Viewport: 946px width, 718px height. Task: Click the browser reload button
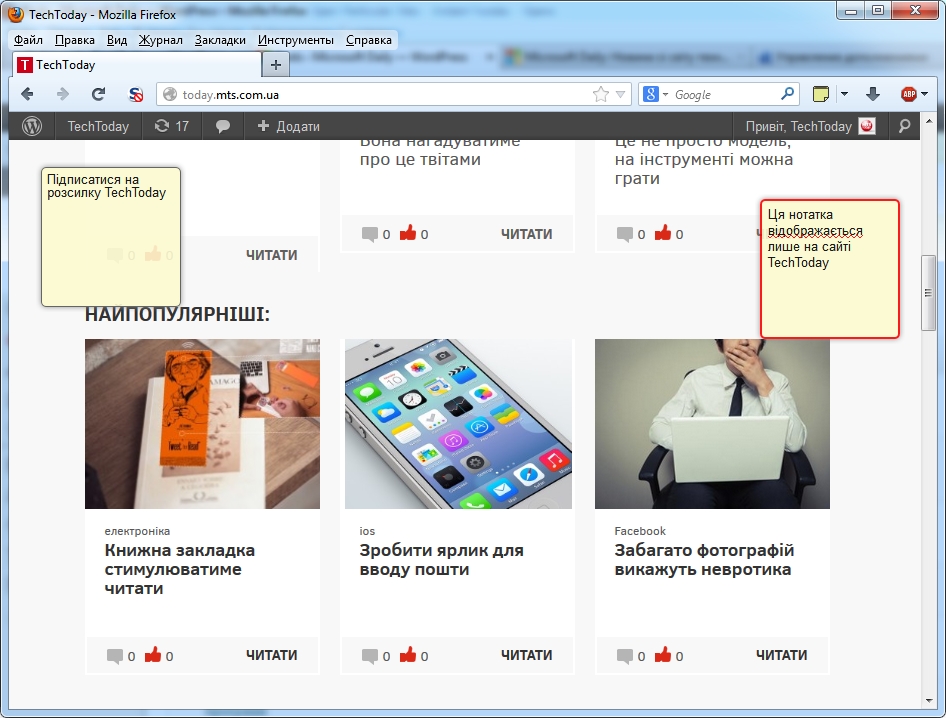tap(98, 94)
